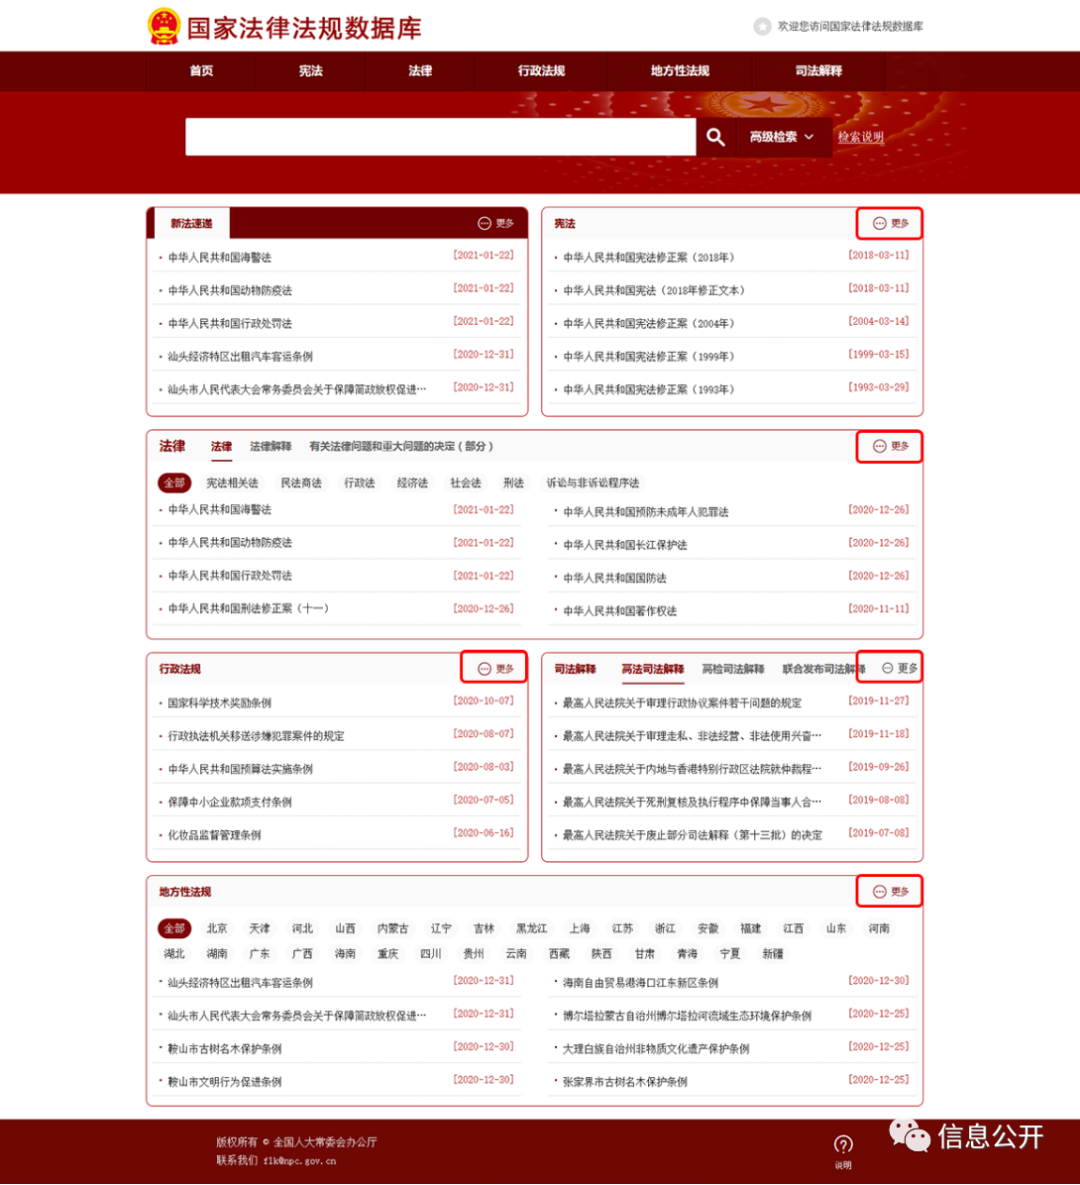This screenshot has width=1080, height=1185.
Task: Open 中华人民共和国宪法（2018年修正文本）
Action: tap(654, 290)
